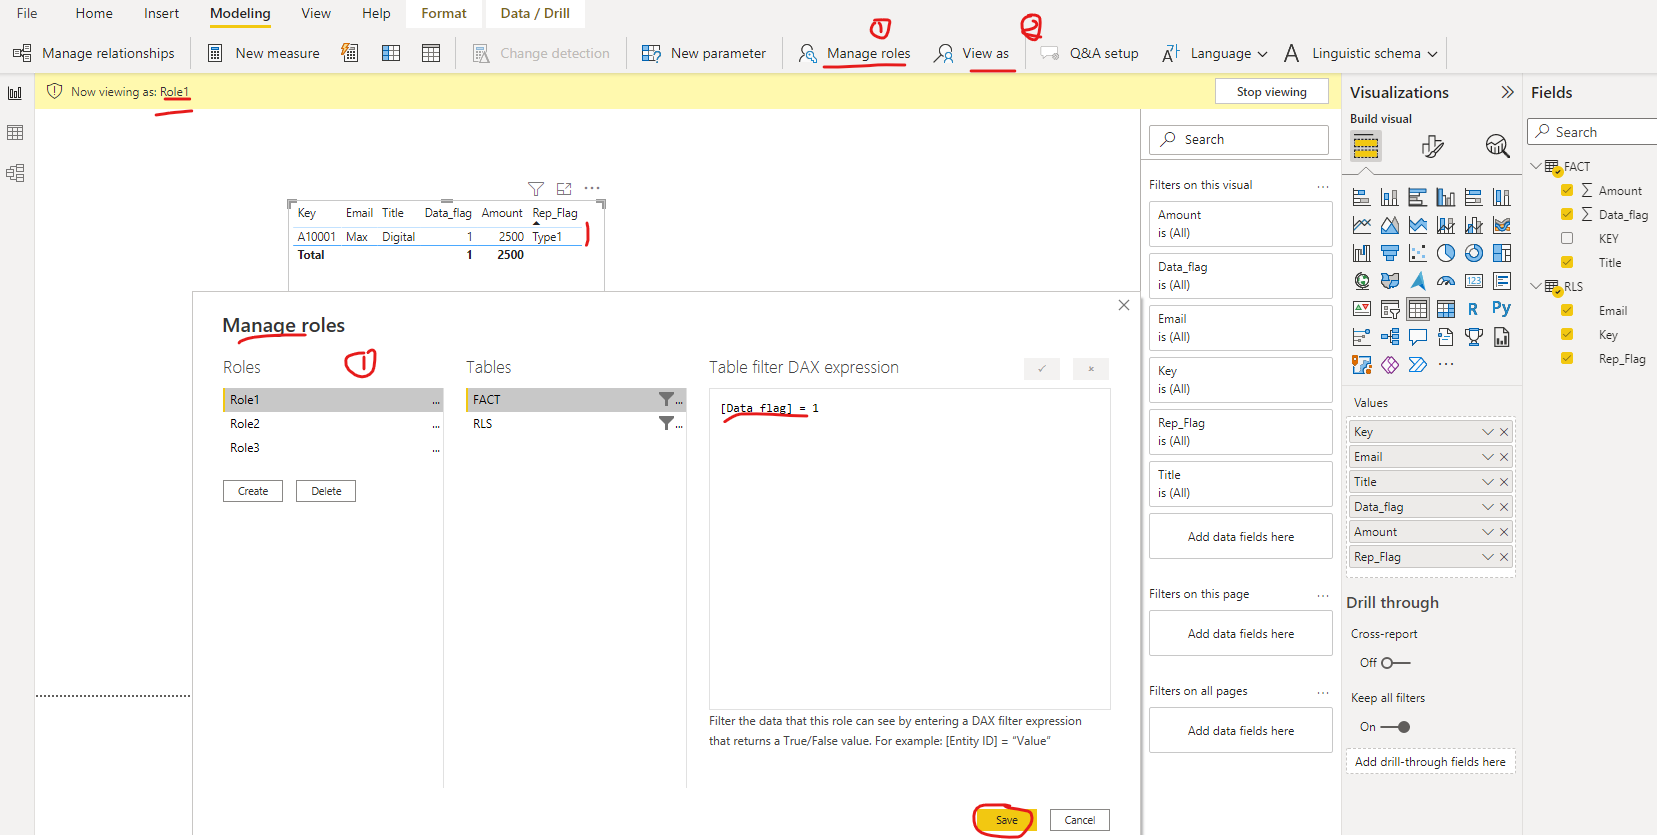
Task: Open dropdown for Email value field
Action: click(1487, 457)
